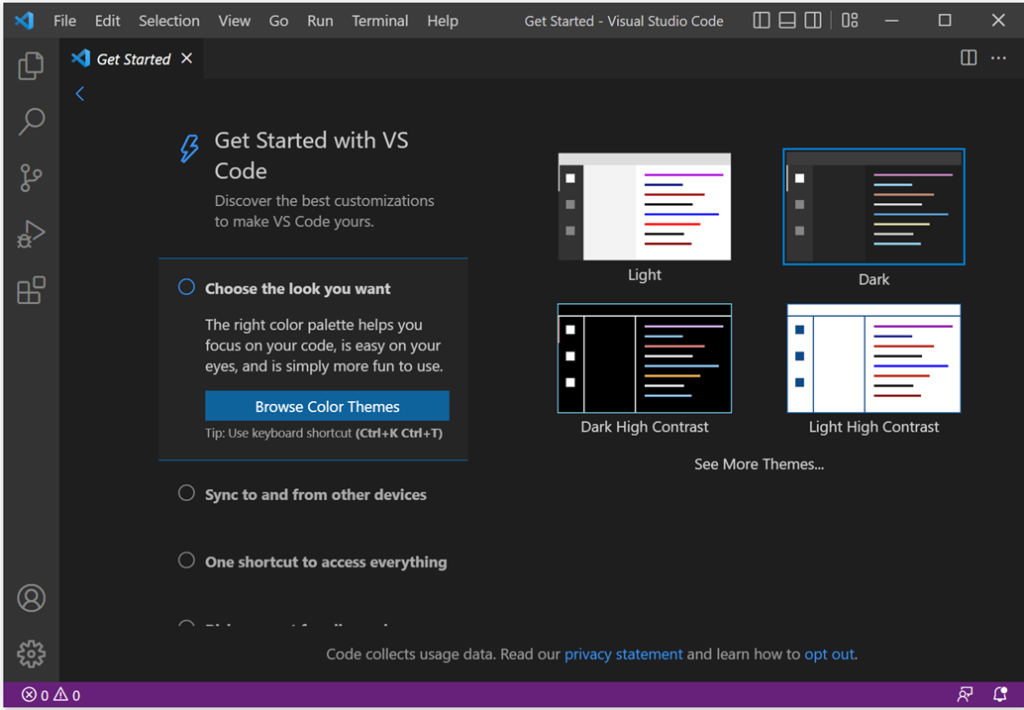
Task: Expand 'See More Themes...'
Action: 759,463
